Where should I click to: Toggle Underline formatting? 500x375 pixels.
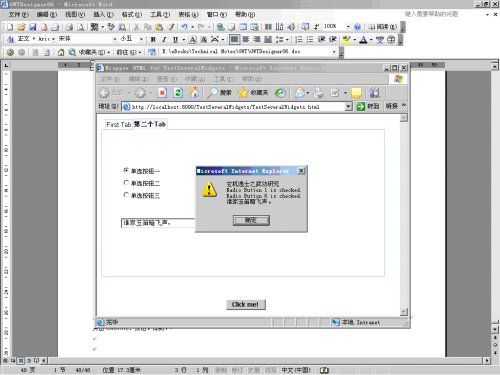(x=175, y=40)
